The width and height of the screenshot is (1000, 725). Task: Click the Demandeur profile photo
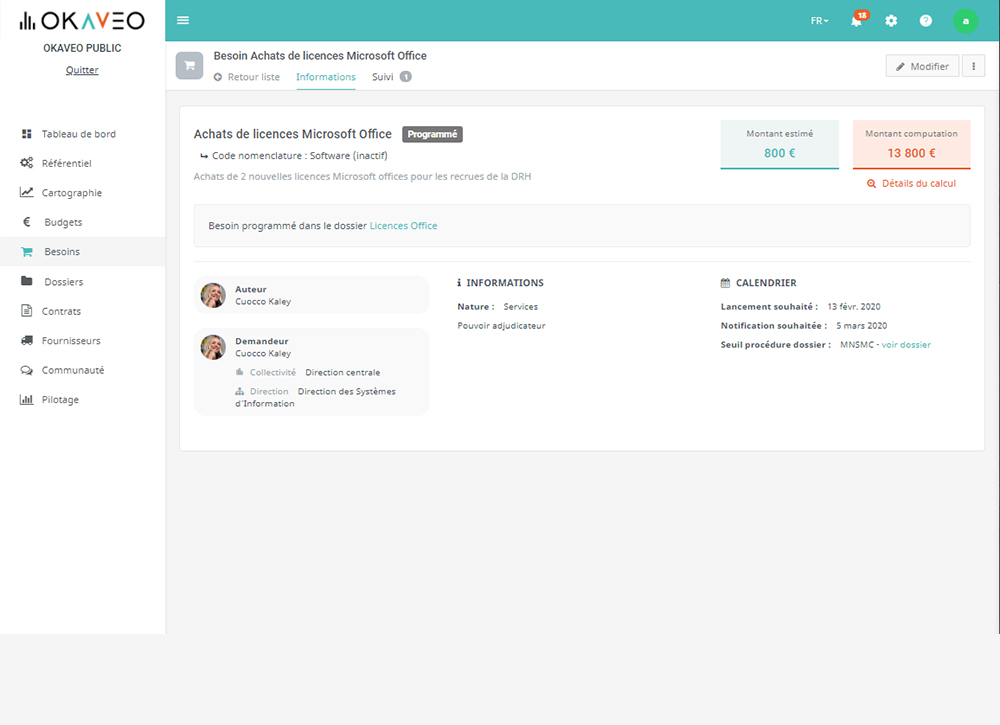pyautogui.click(x=213, y=347)
